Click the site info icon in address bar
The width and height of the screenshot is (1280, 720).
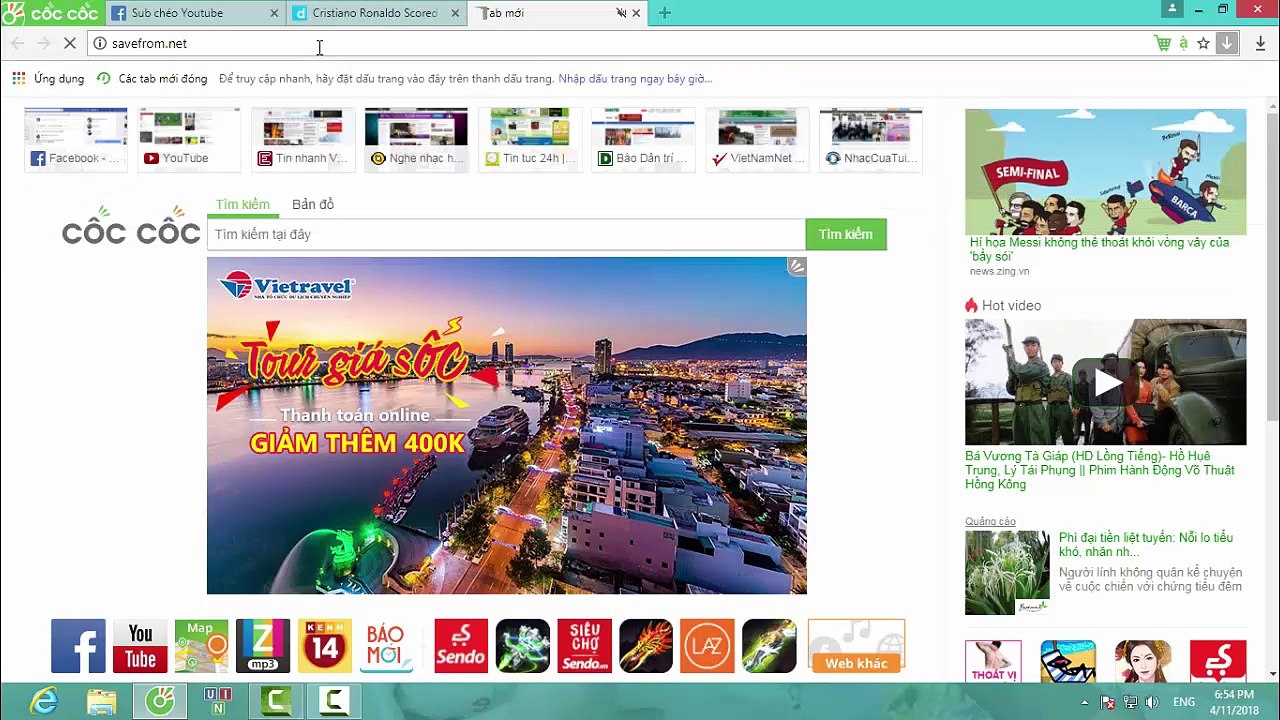tap(100, 43)
